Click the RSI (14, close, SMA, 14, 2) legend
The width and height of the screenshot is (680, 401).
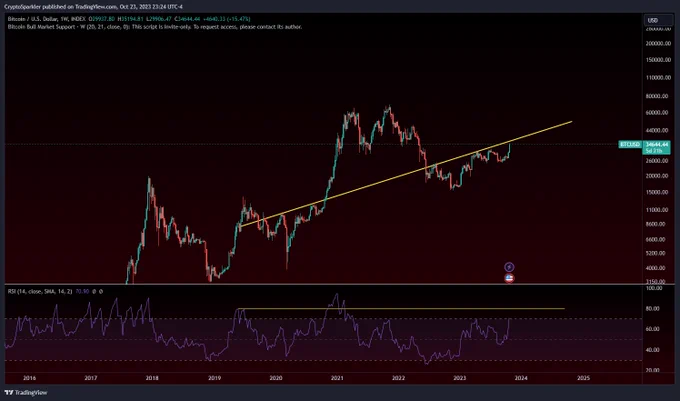[x=40, y=291]
